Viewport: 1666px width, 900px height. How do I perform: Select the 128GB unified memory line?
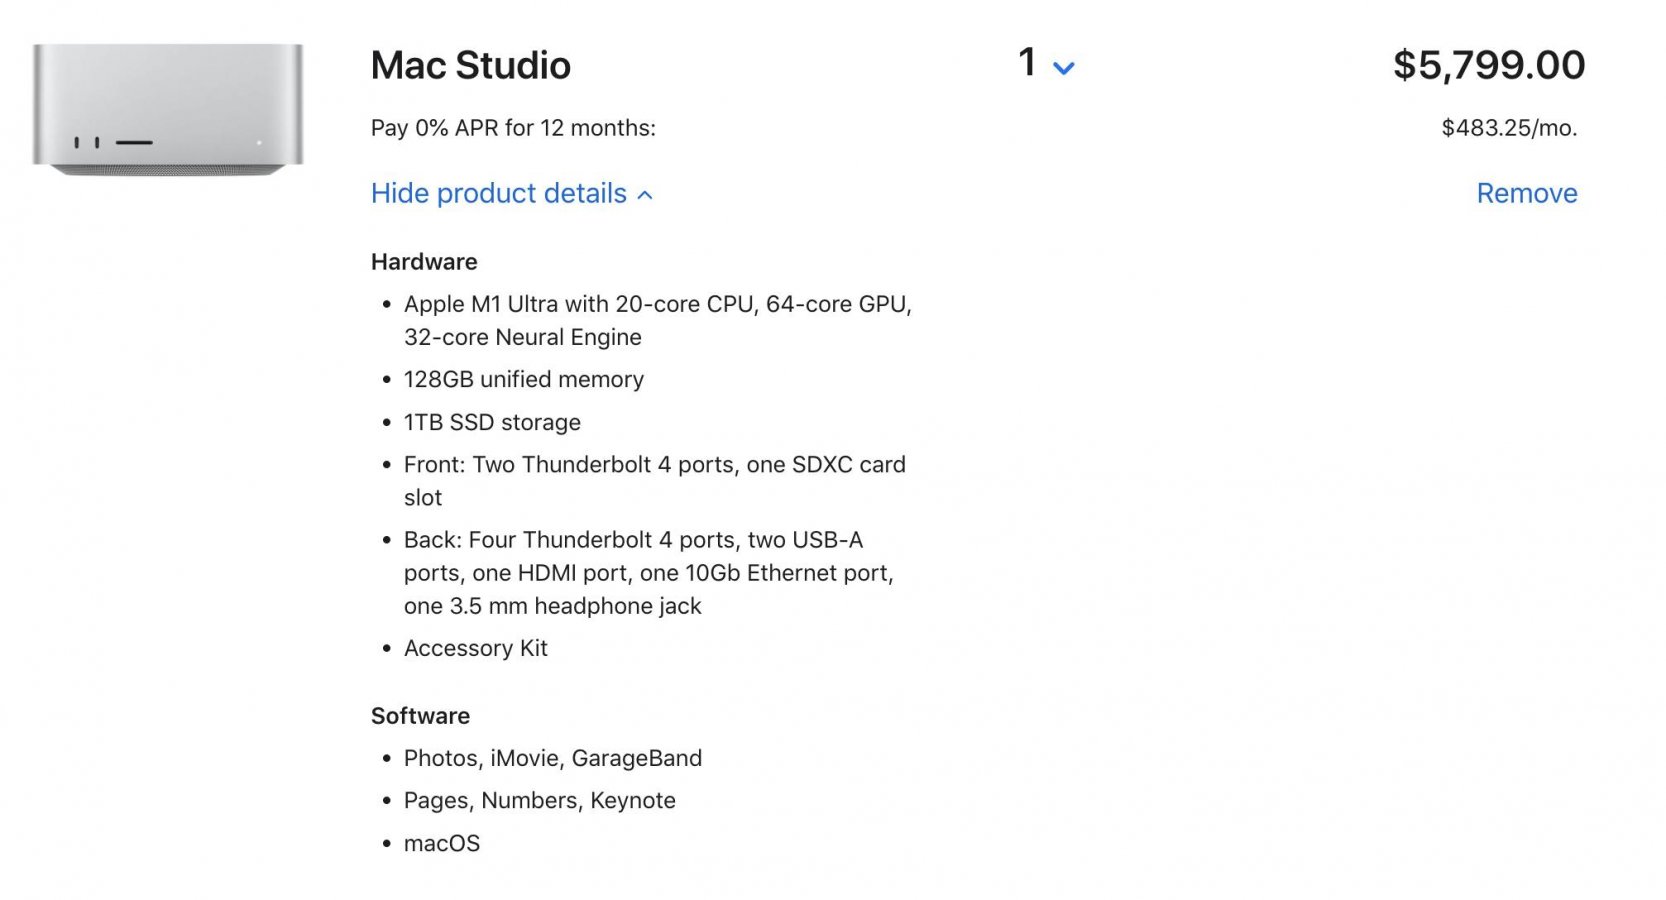(x=524, y=379)
